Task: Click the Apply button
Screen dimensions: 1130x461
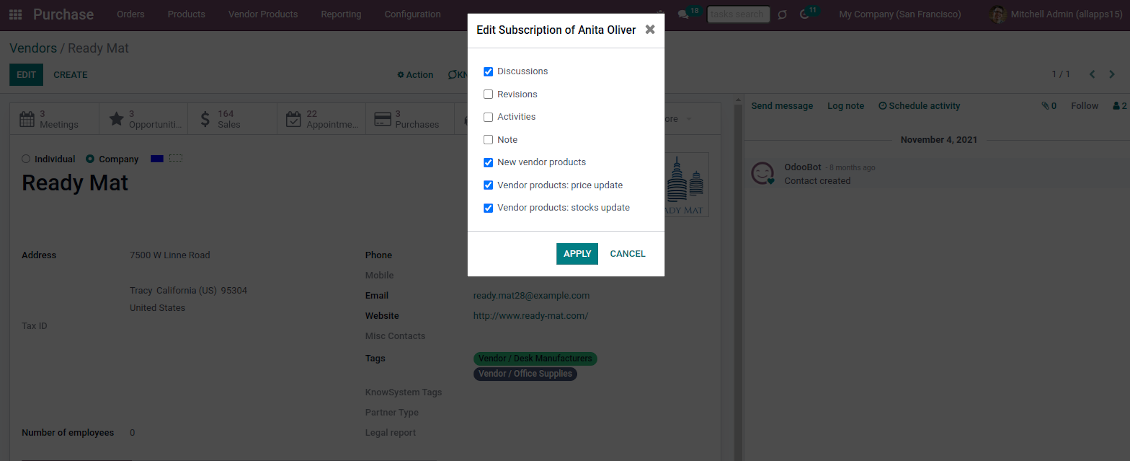Action: [577, 254]
